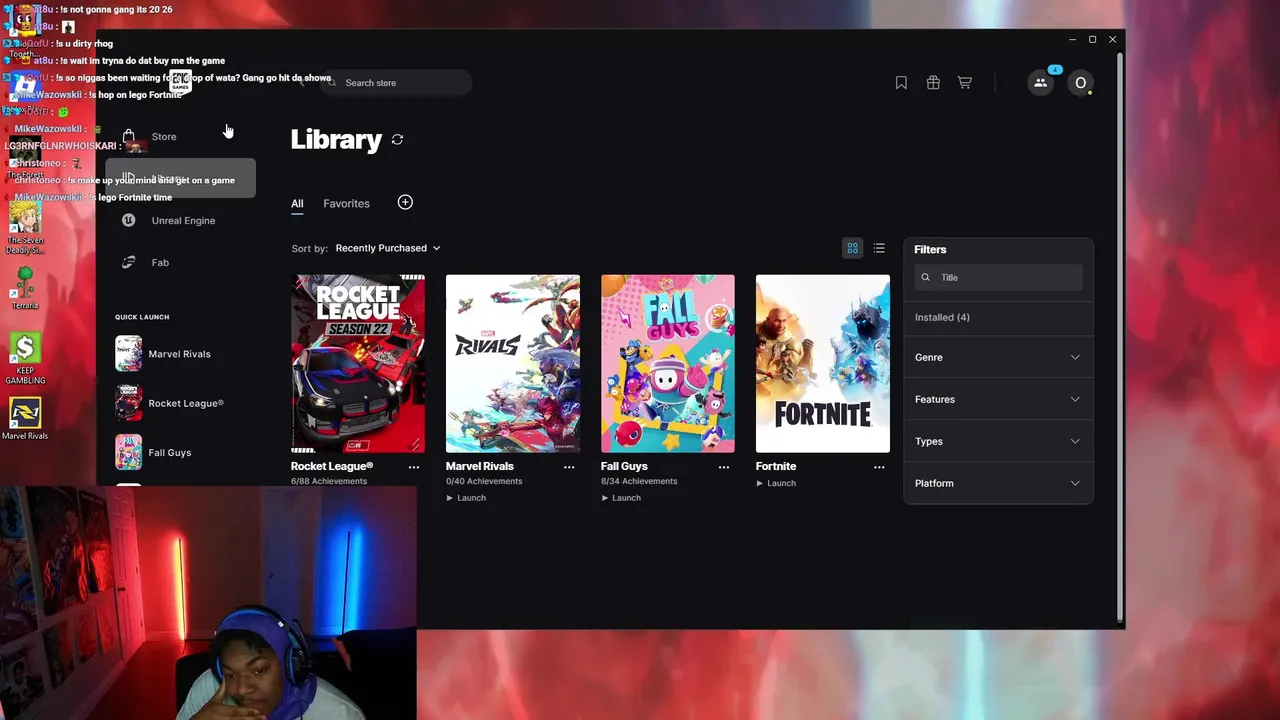Open the shopping cart icon
Viewport: 1280px width, 720px height.
click(965, 83)
